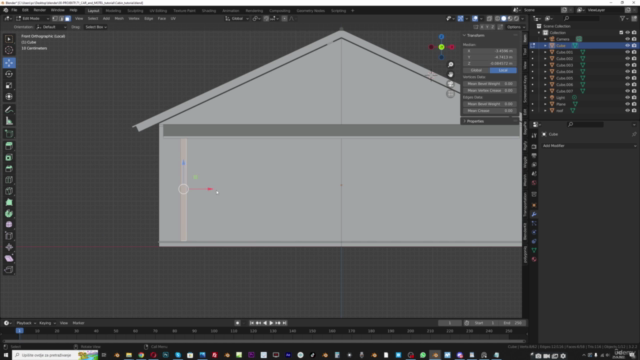This screenshot has width=640, height=360.
Task: Set median space to Global
Action: point(476,70)
